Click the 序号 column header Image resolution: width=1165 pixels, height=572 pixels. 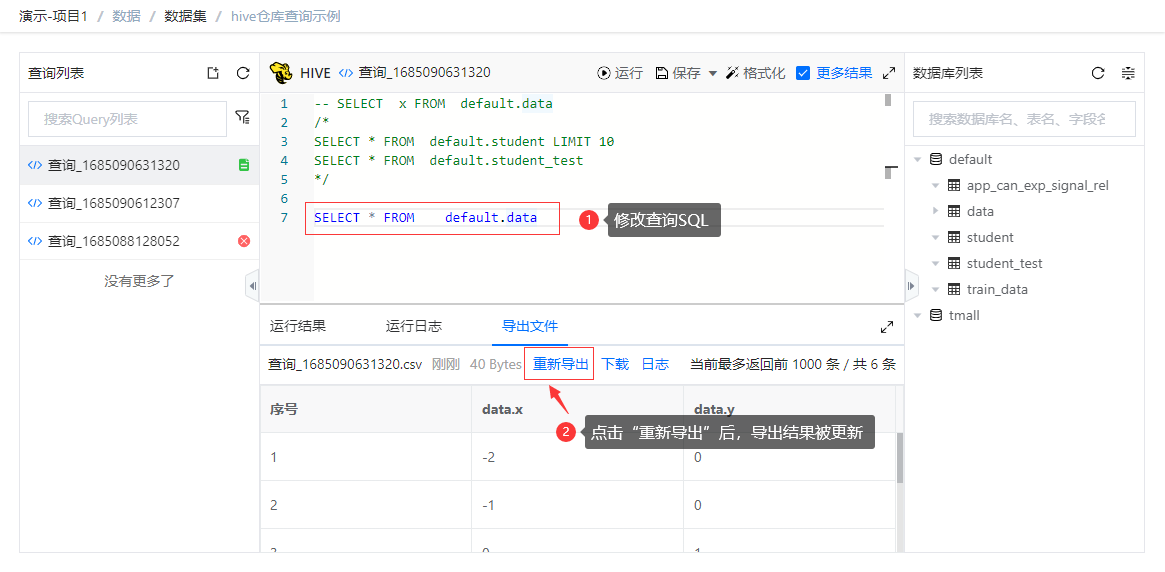(366, 409)
